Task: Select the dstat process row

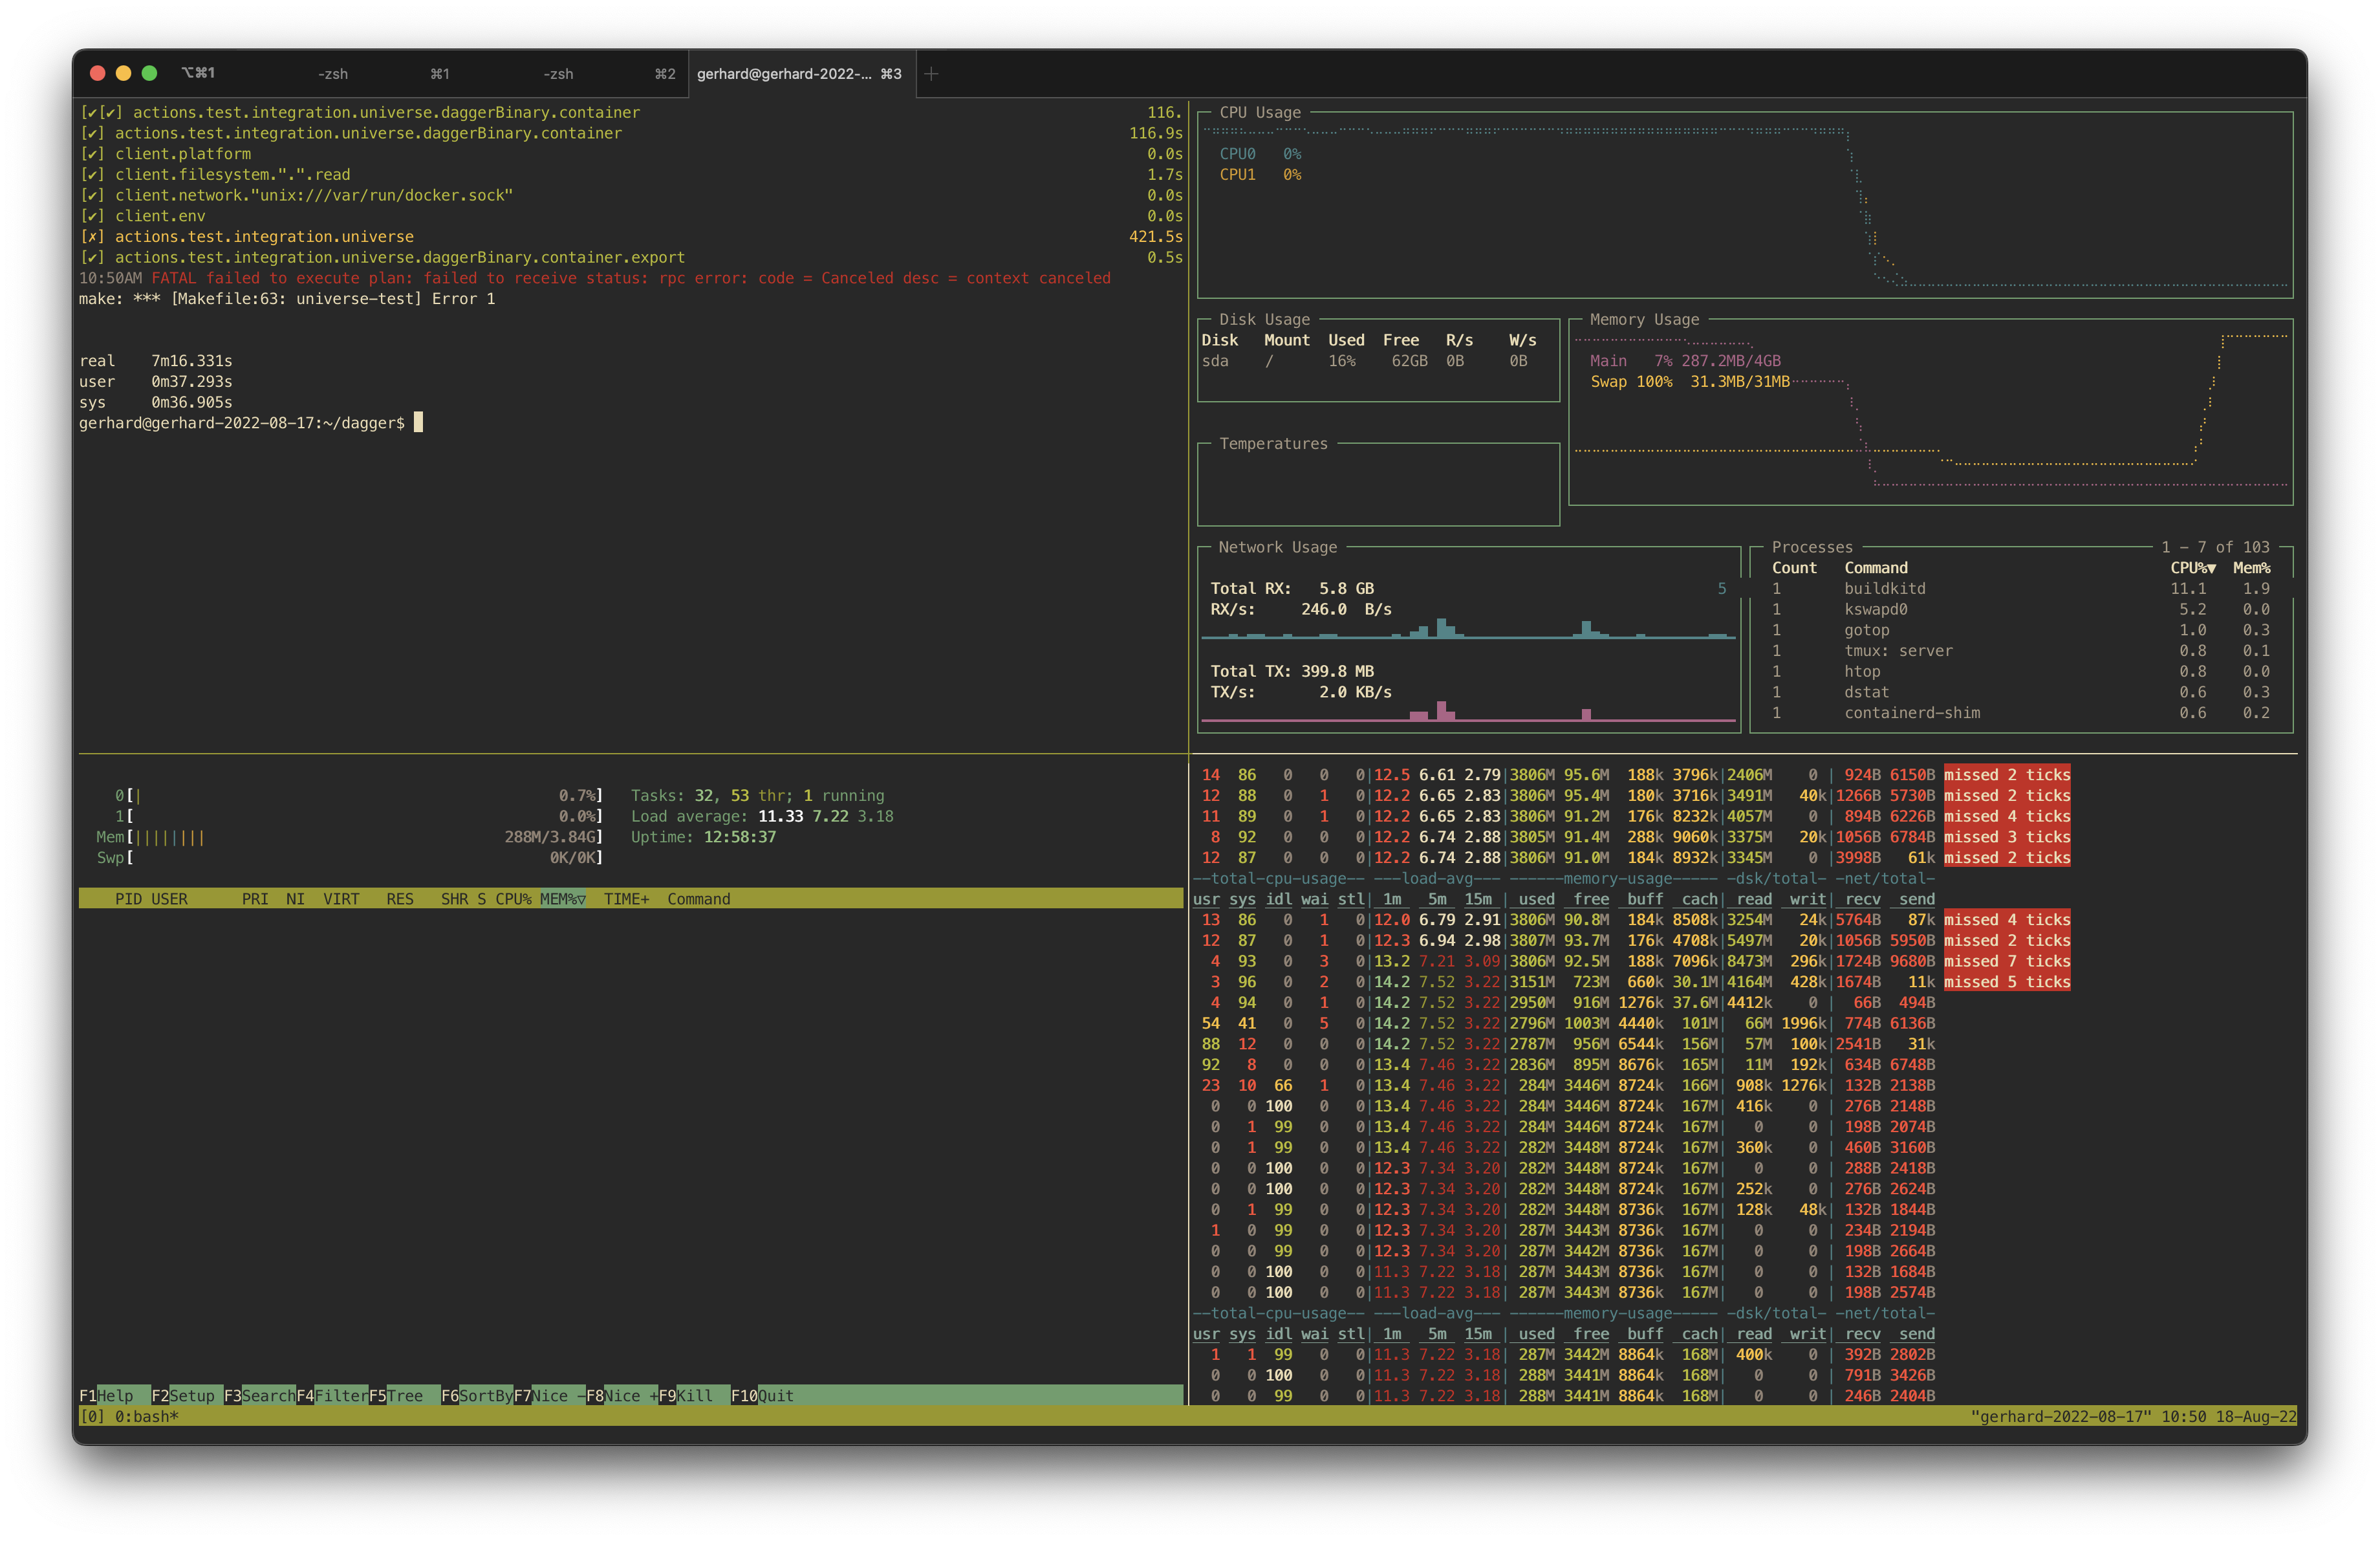Action: 2020,692
